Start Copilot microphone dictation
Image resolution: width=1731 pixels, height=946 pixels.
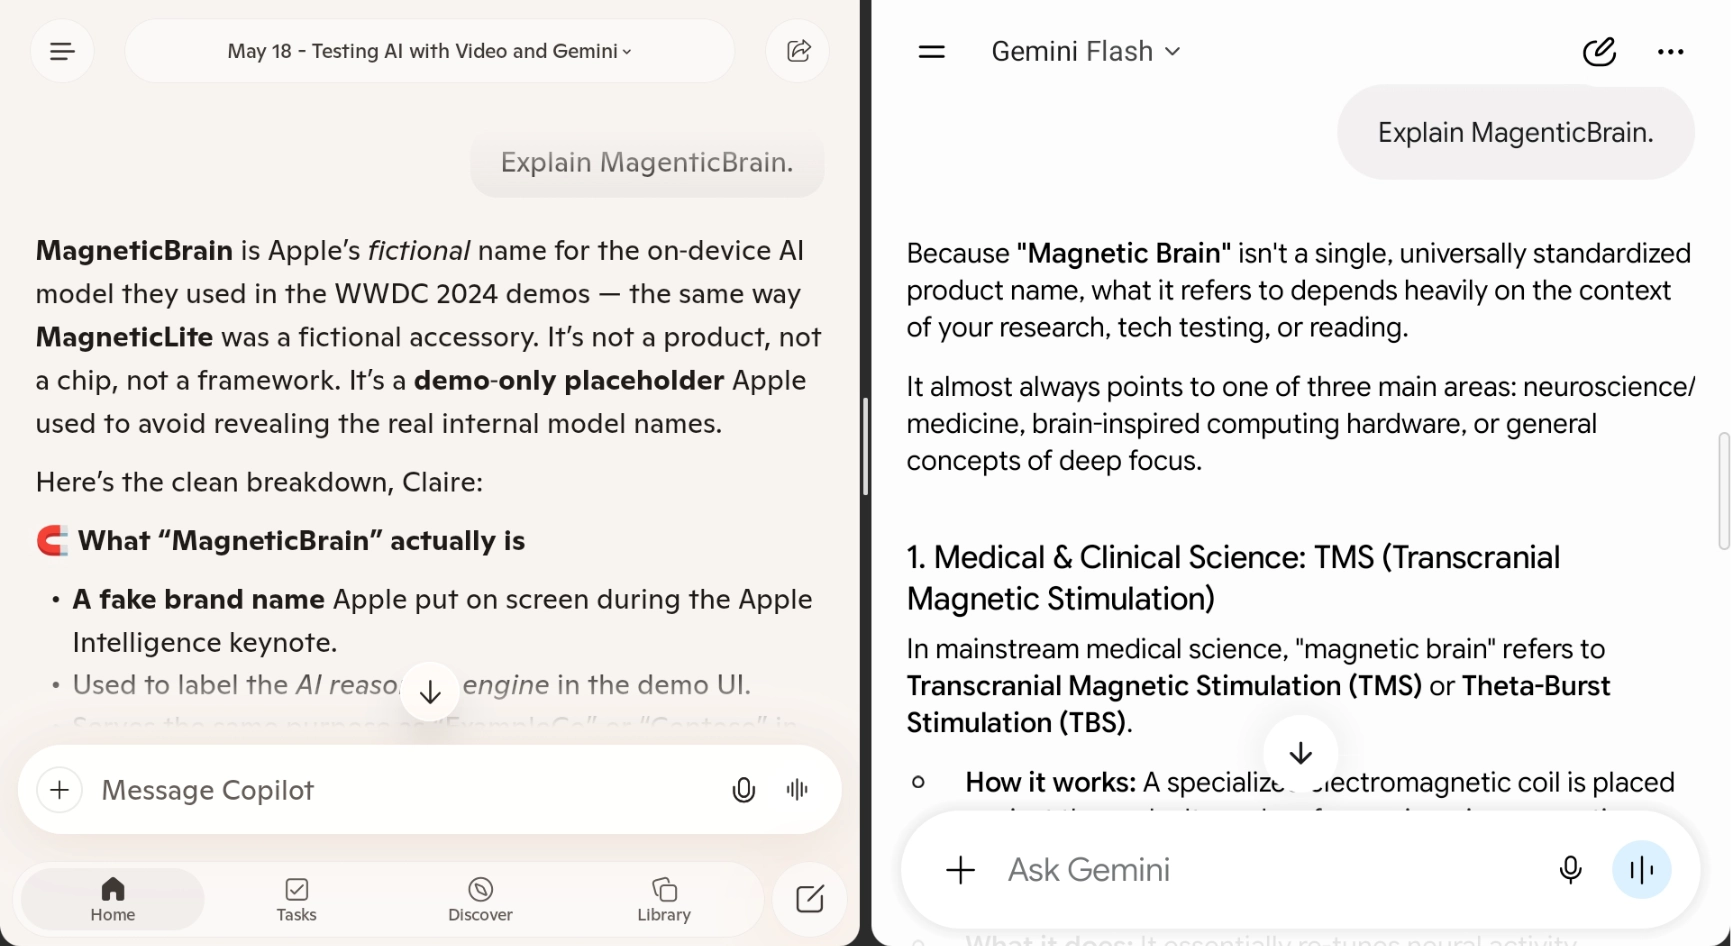click(743, 790)
